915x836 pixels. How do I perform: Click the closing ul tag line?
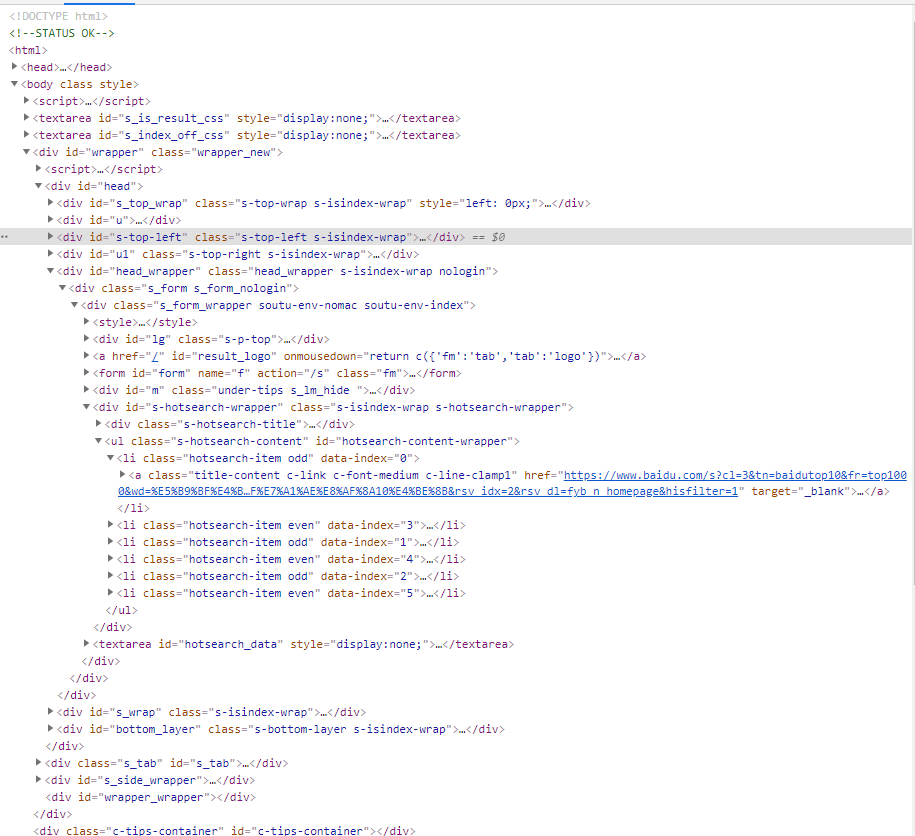(121, 610)
